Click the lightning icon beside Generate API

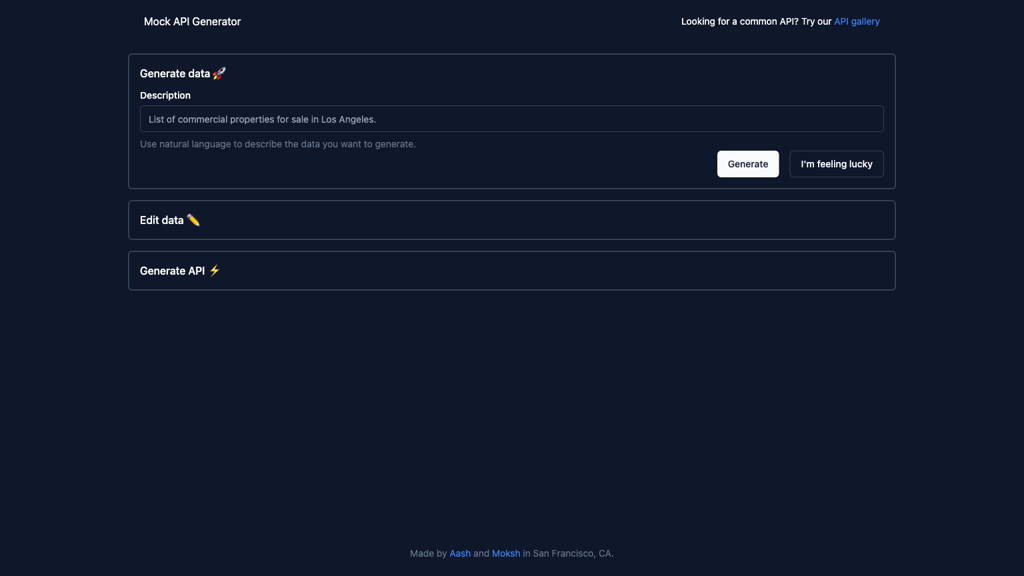[x=213, y=270]
